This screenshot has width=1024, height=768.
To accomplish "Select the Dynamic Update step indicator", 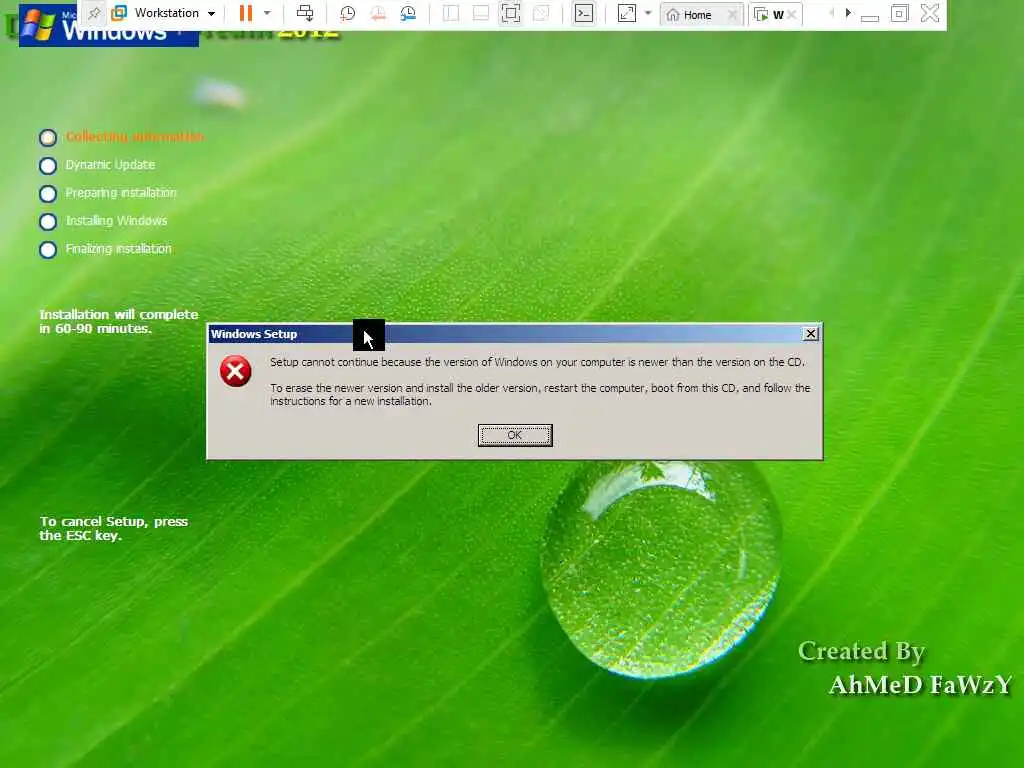I will tap(48, 166).
